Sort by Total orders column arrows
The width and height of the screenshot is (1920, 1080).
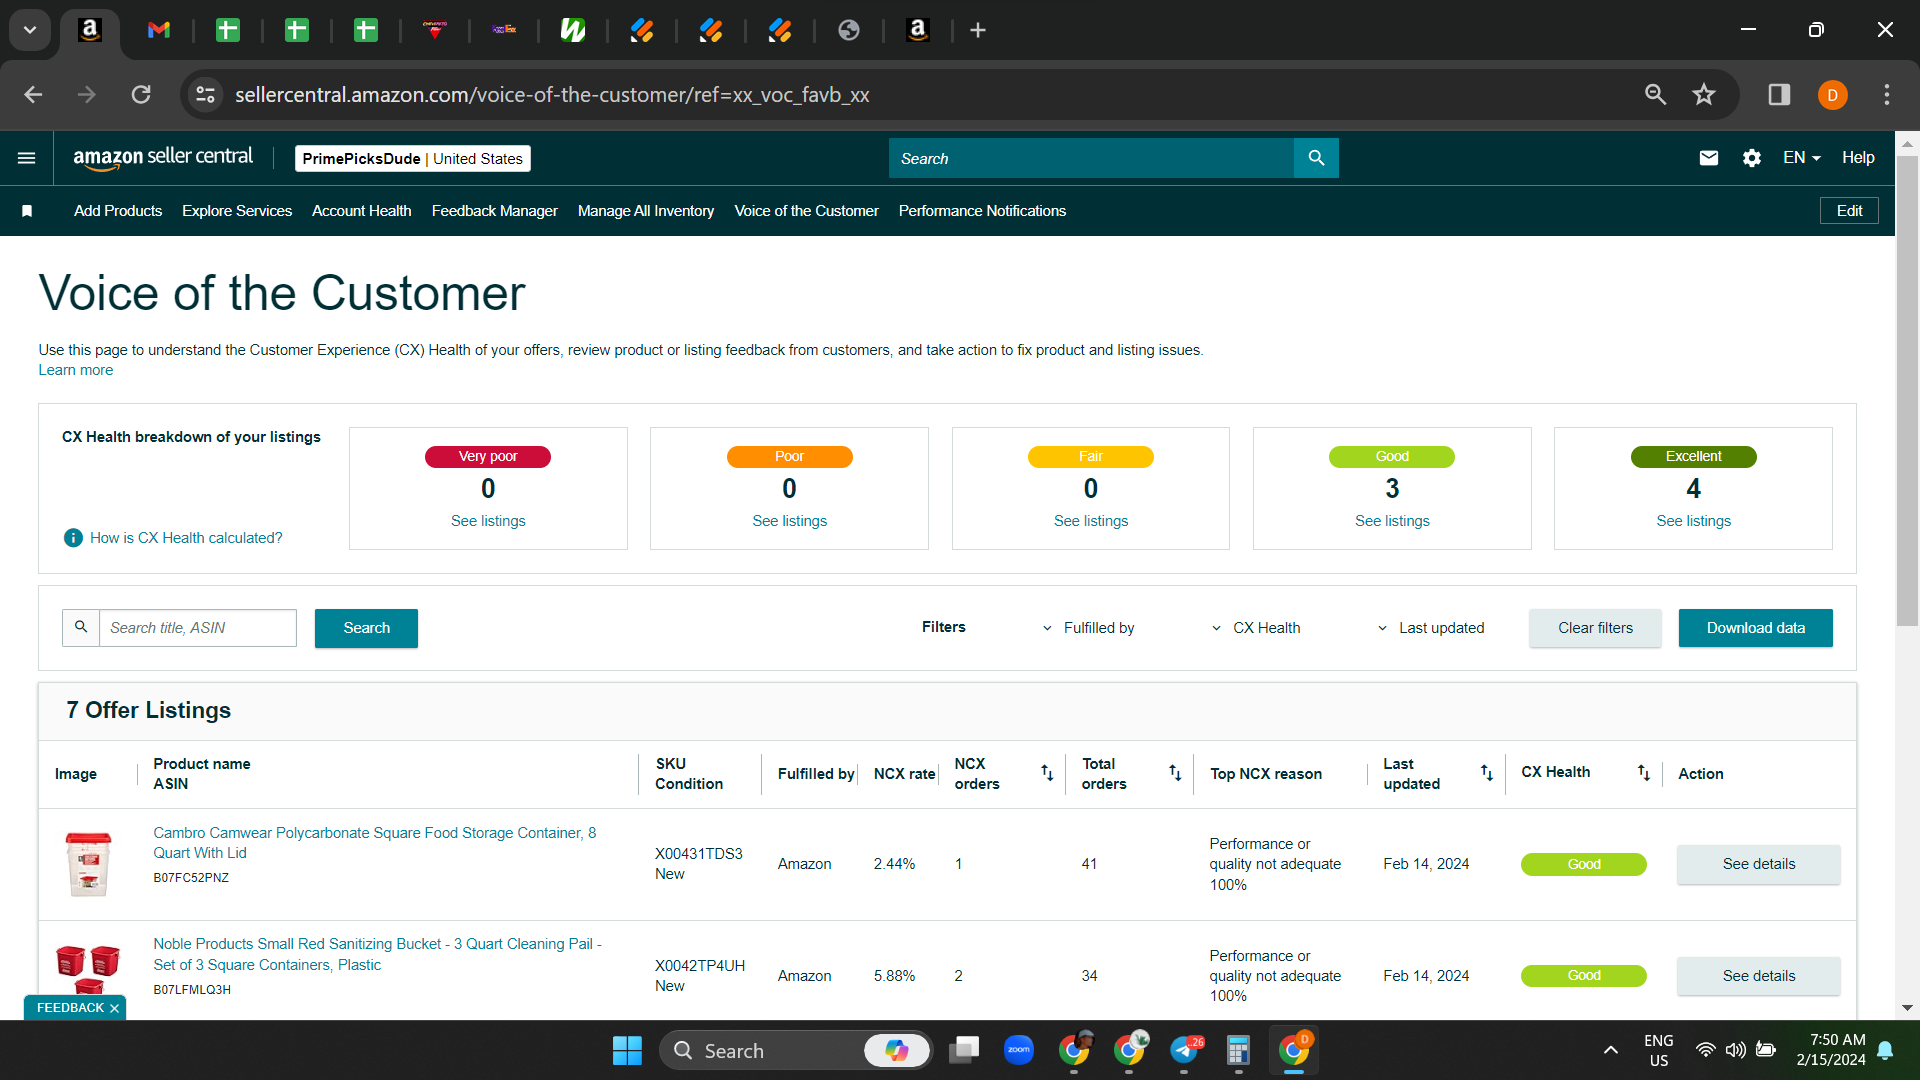click(1175, 773)
